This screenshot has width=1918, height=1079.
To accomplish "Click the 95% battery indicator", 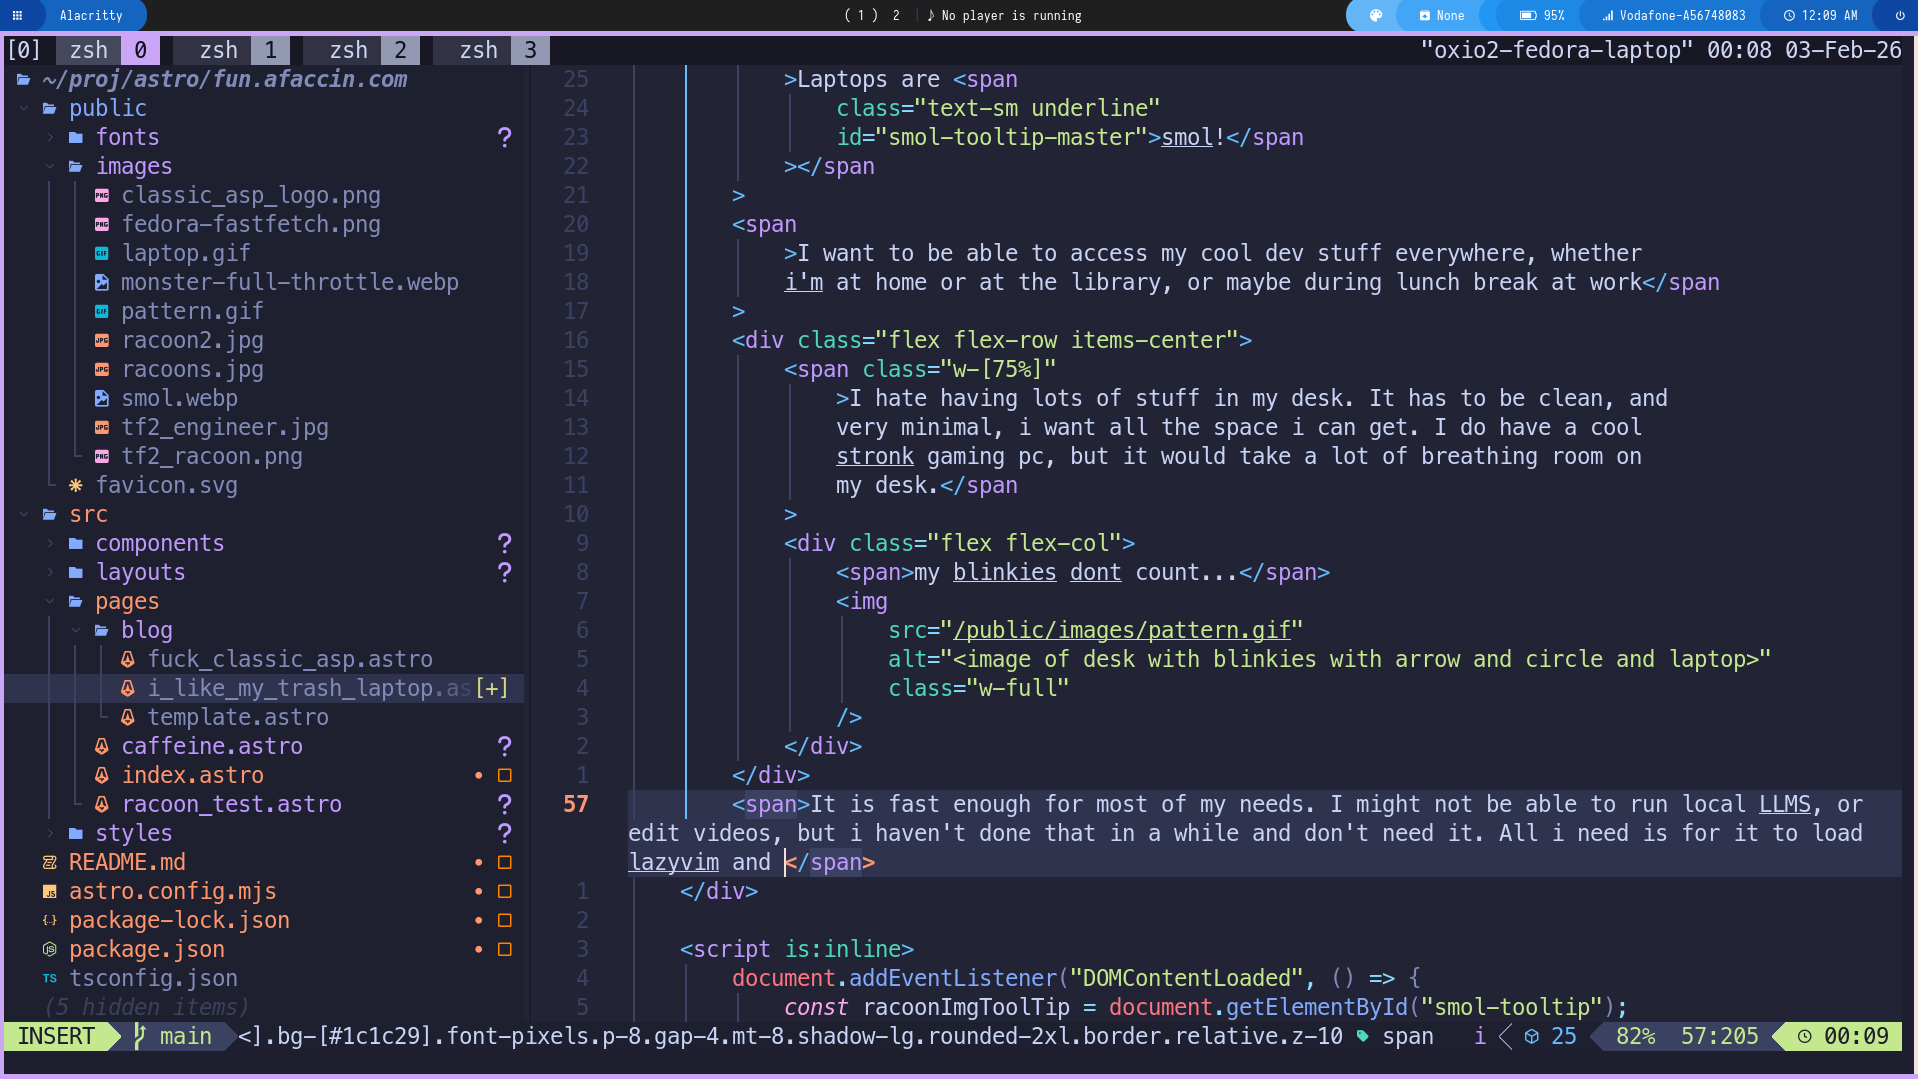I will tap(1541, 15).
